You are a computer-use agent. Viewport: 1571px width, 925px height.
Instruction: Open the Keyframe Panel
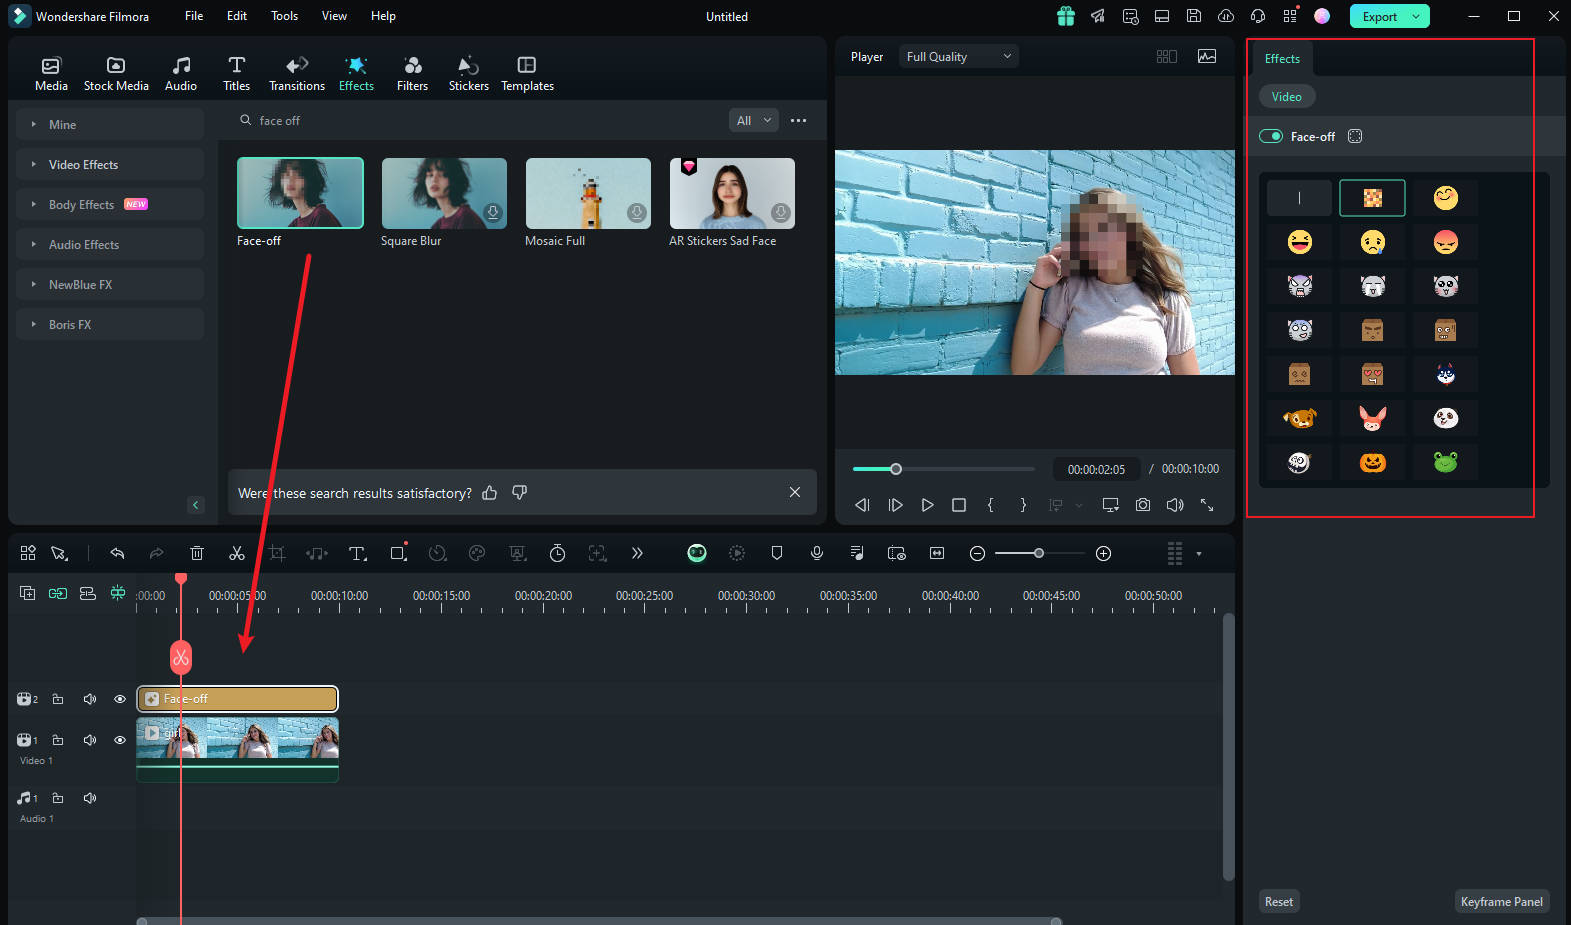tap(1501, 901)
